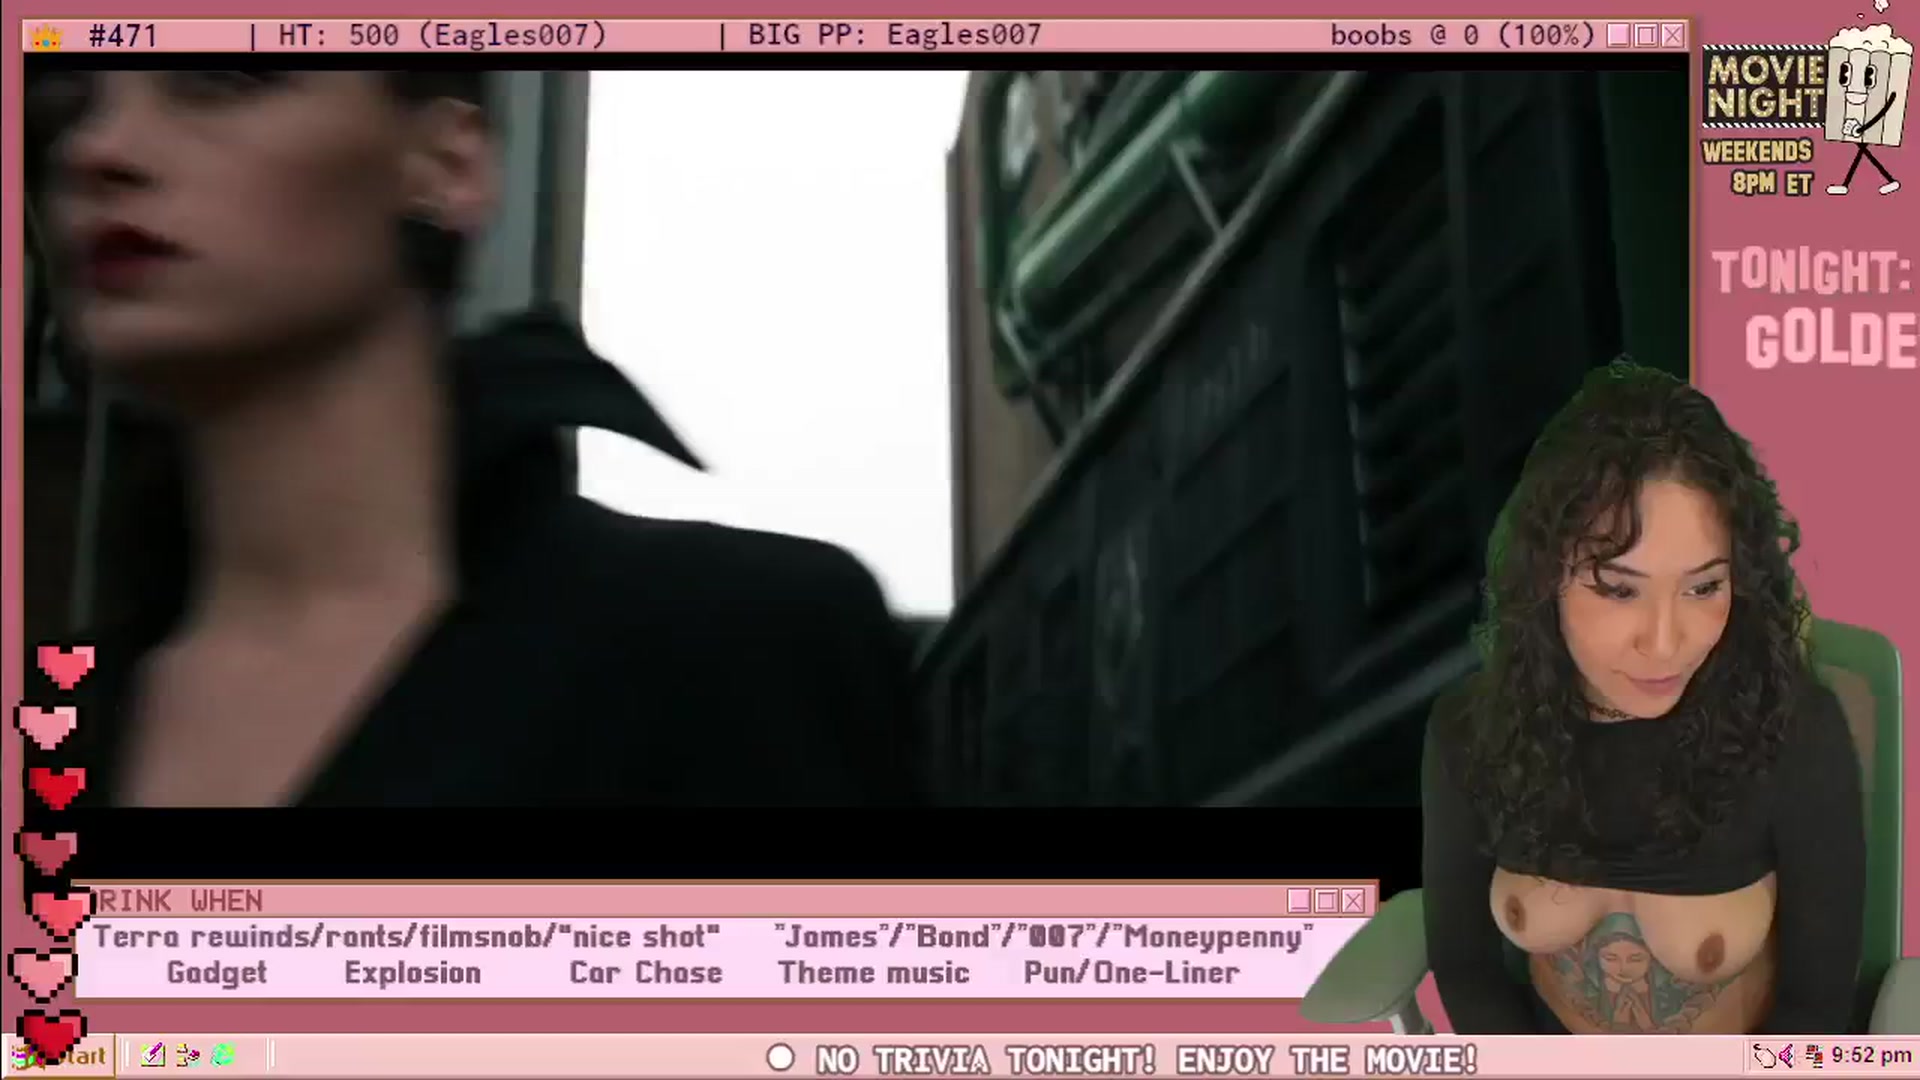Select the Gadget drinking rule

pos(216,973)
